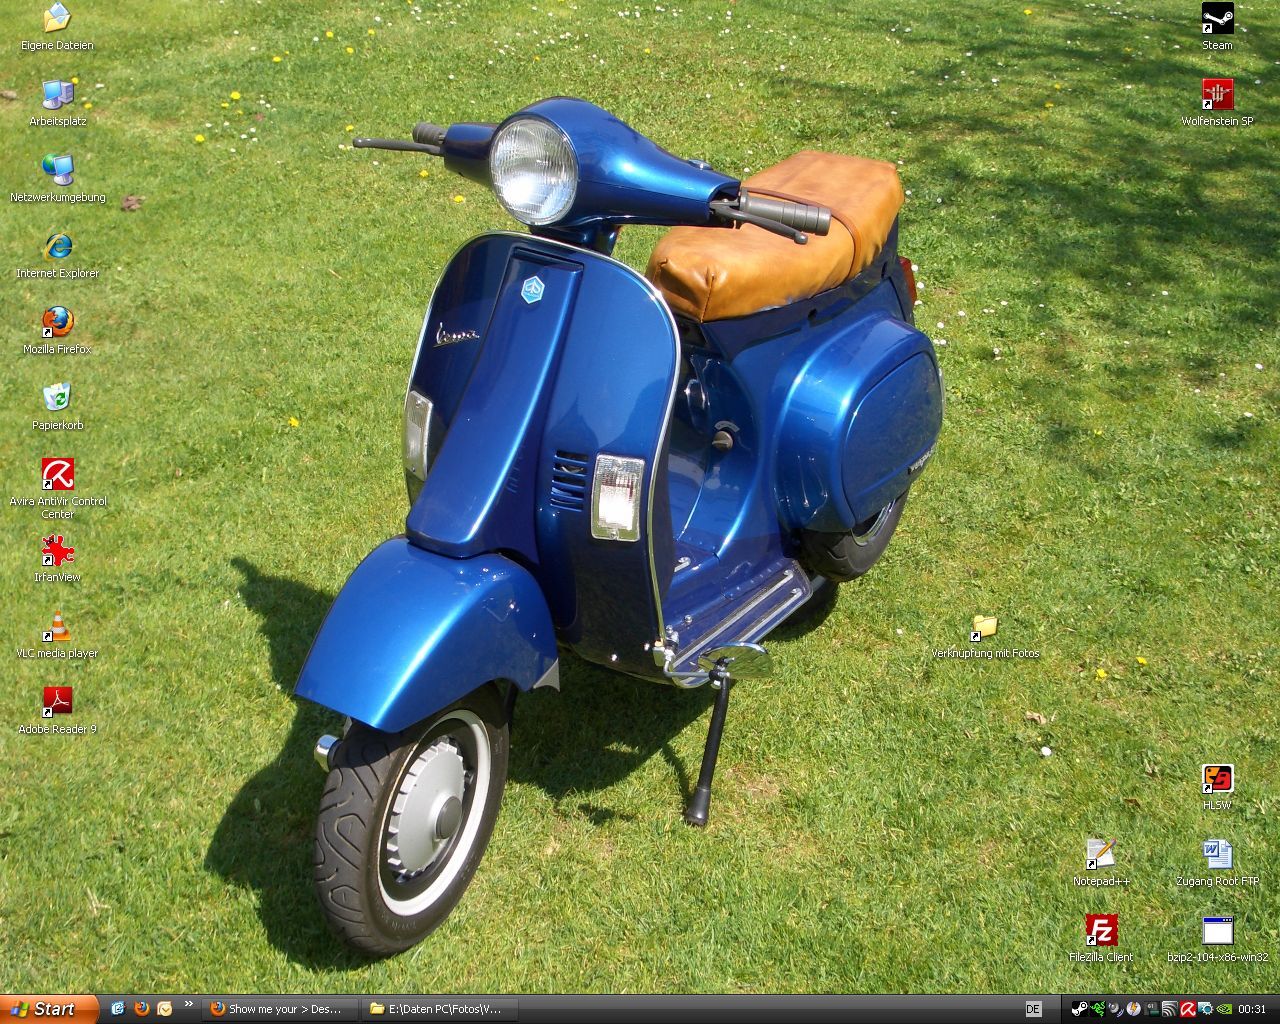
Task: Open the Papierkorb recycle bin
Action: tap(57, 399)
